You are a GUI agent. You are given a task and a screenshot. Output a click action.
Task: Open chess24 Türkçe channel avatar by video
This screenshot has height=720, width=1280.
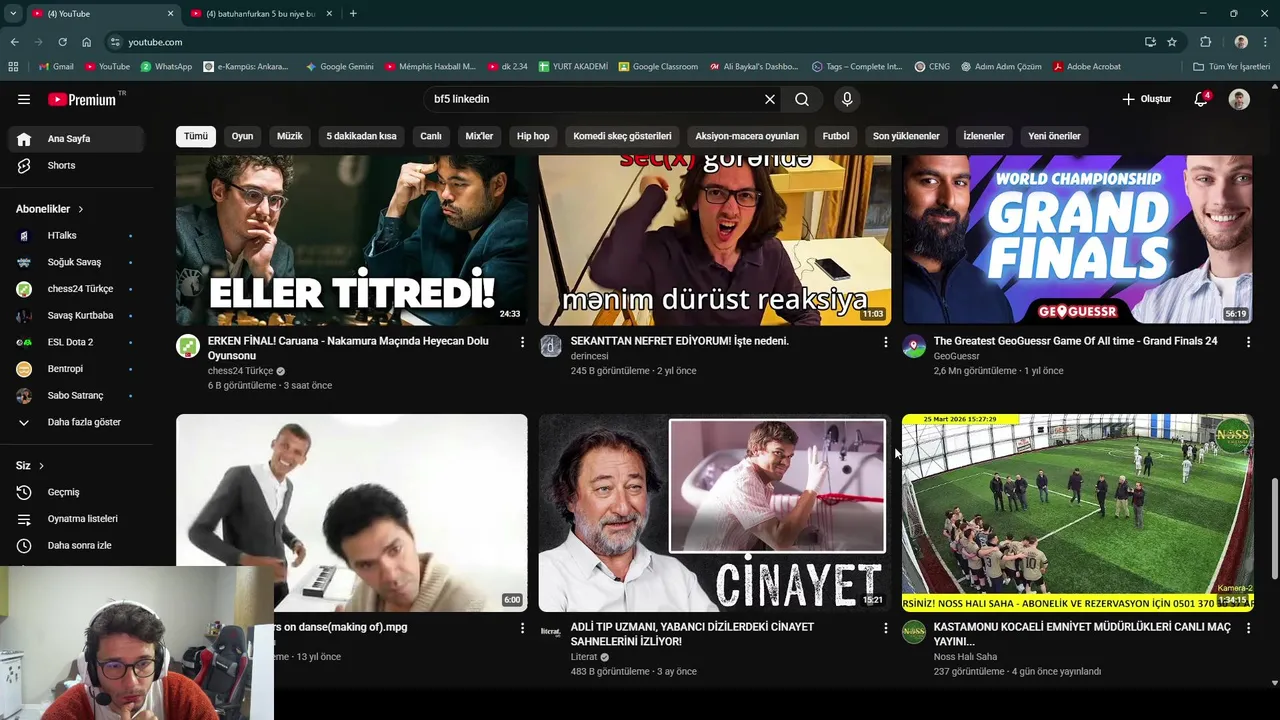point(188,346)
